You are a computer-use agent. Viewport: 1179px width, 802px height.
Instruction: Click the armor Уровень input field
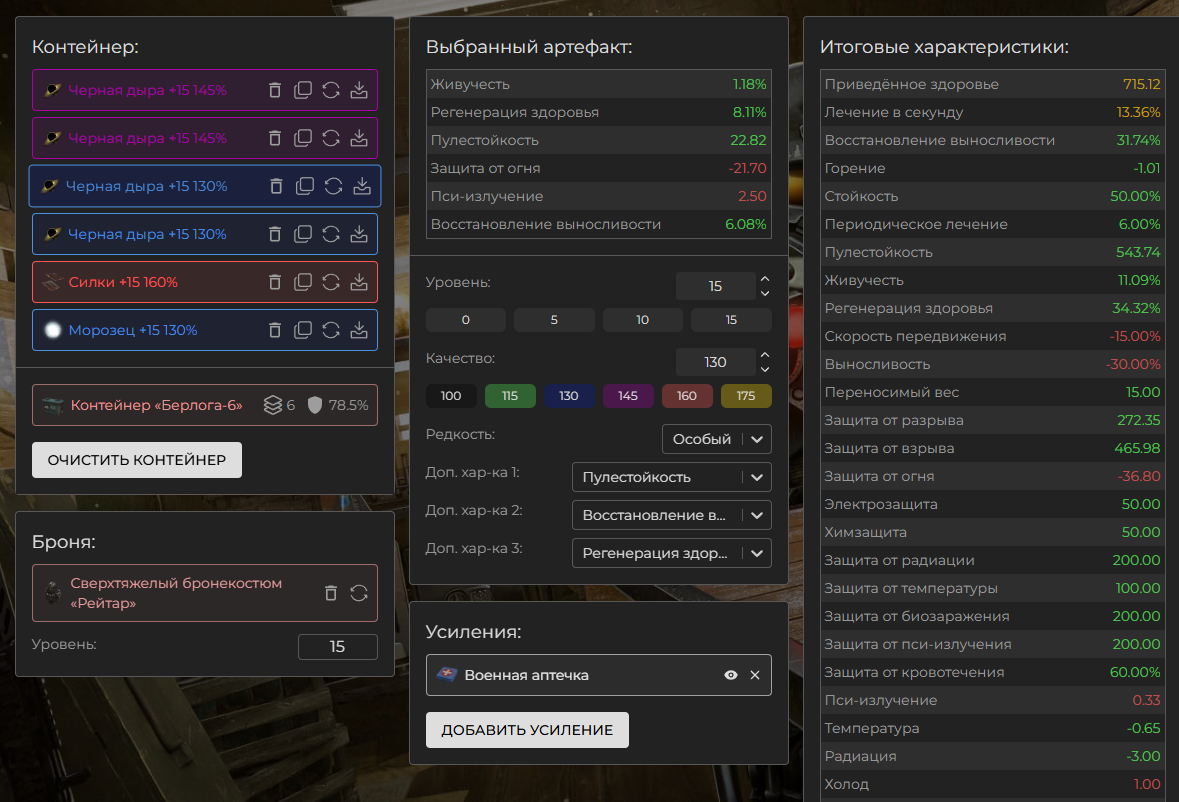(x=337, y=647)
